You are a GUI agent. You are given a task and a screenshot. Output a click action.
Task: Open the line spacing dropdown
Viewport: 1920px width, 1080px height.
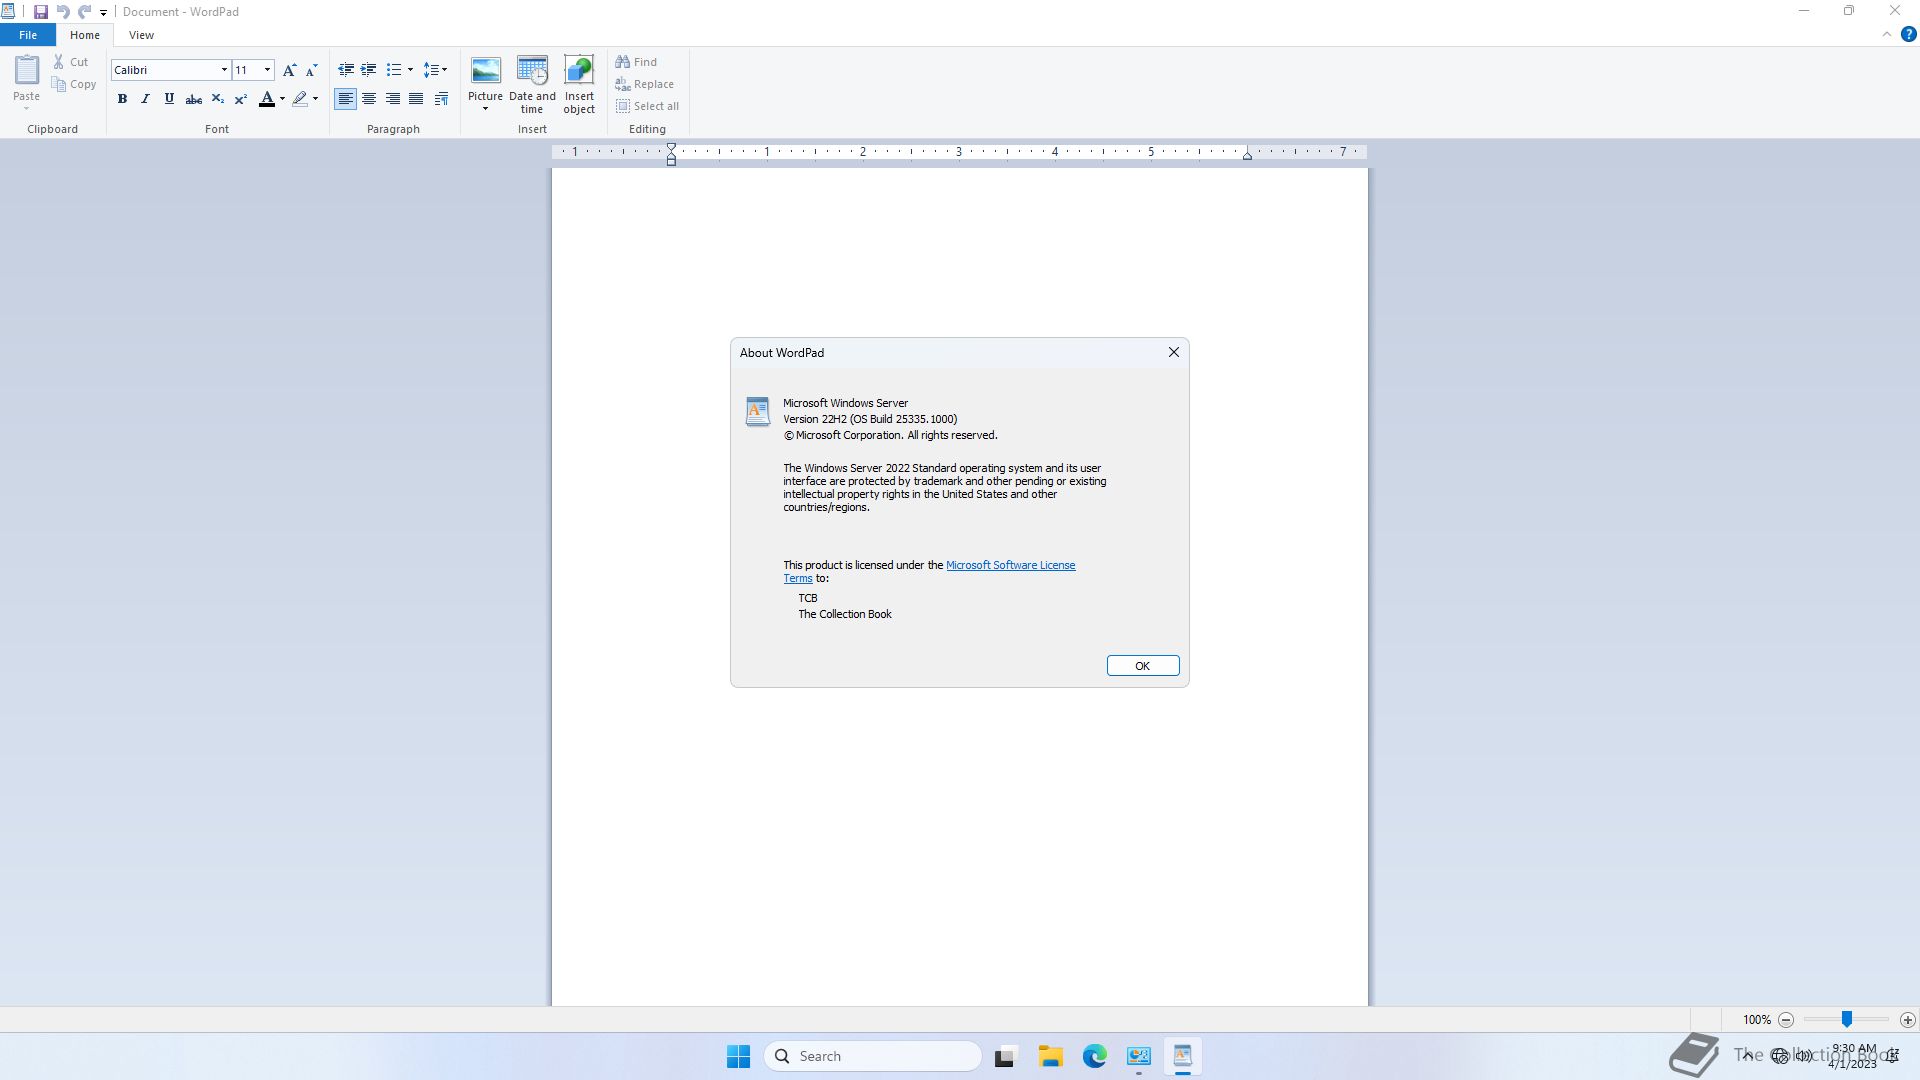[435, 70]
